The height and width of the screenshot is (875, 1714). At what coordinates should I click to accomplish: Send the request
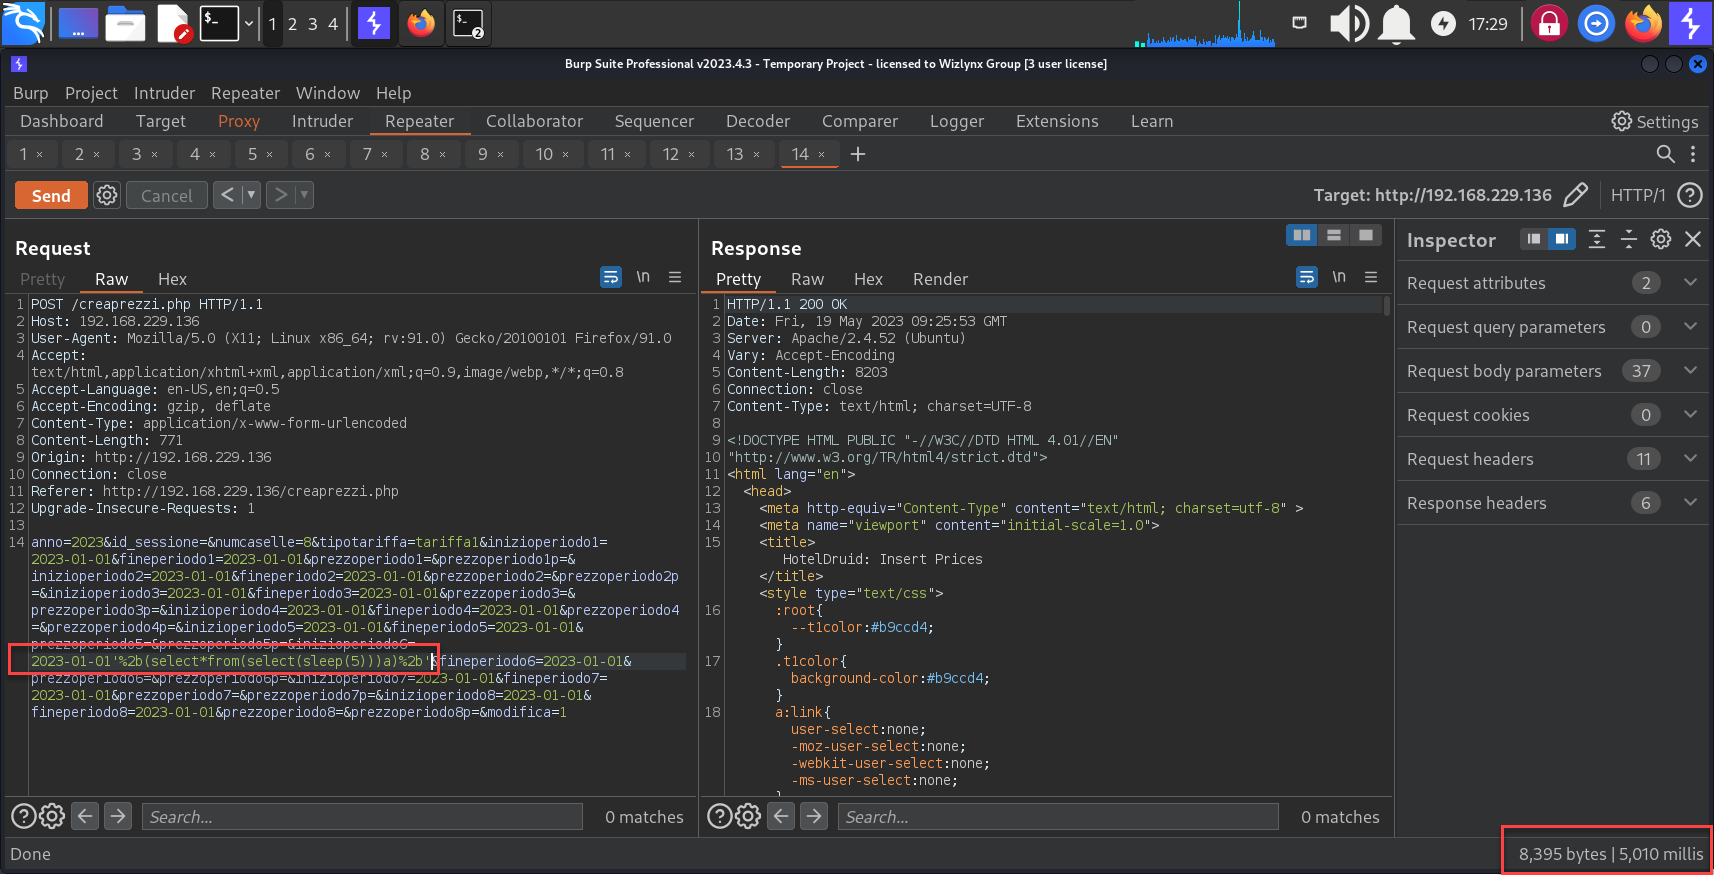coord(51,195)
